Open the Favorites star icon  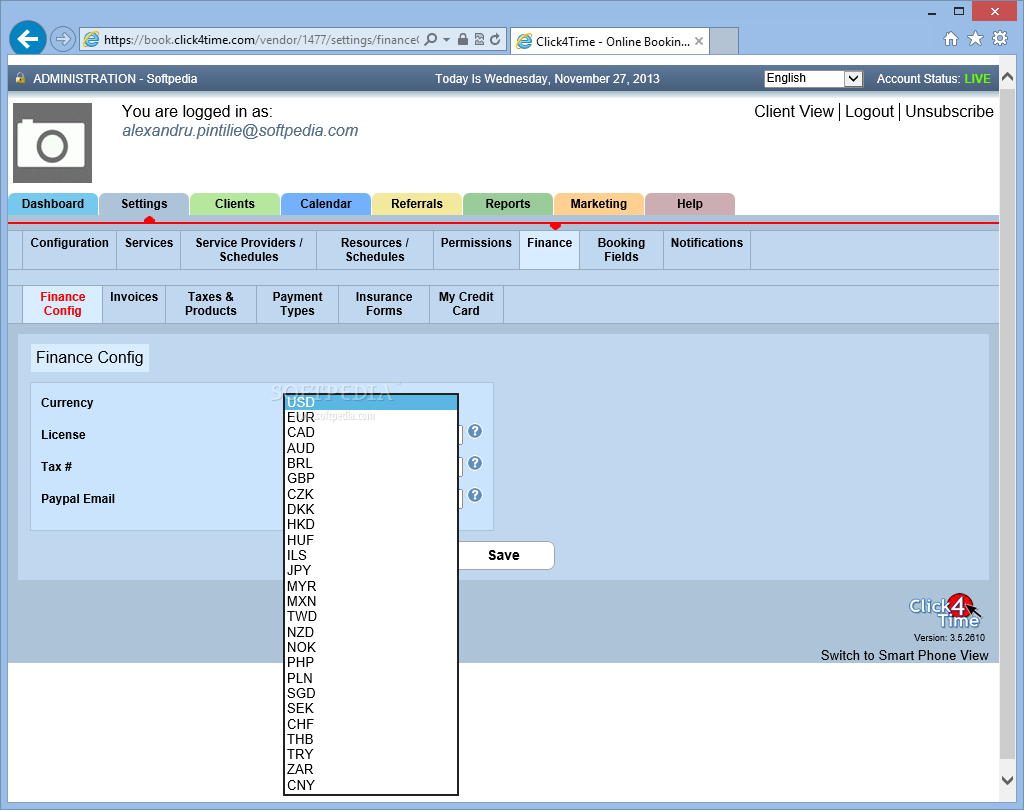(x=975, y=39)
